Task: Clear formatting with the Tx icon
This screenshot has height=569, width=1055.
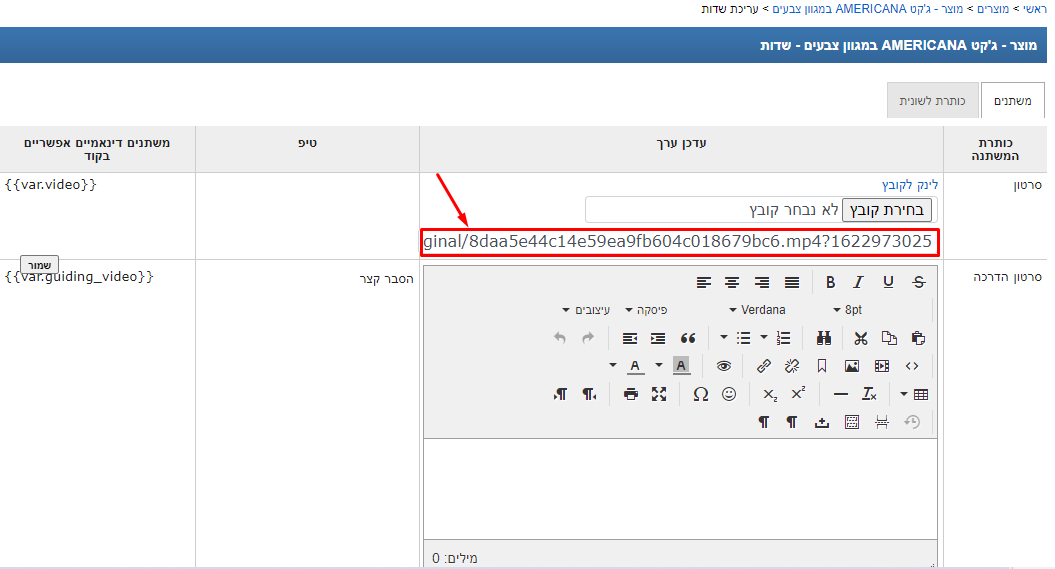Action: (x=869, y=394)
